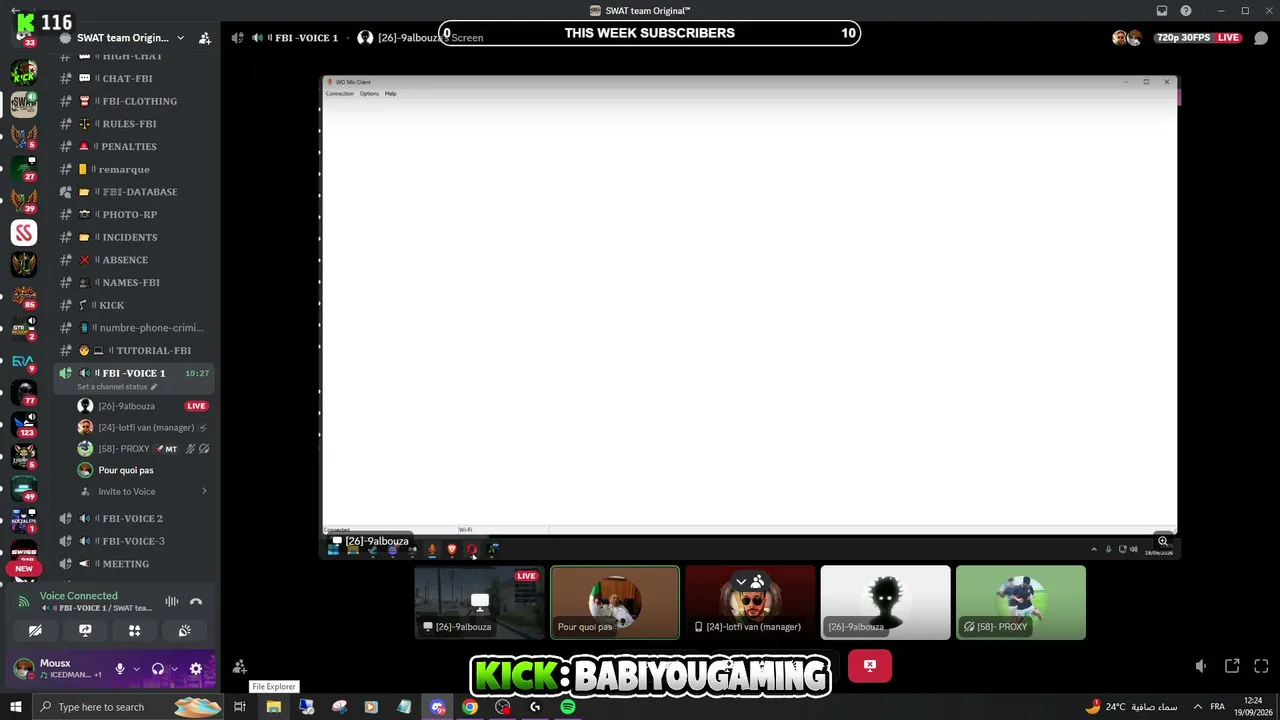Mute the microphone in user panel
The height and width of the screenshot is (720, 1280).
coord(120,669)
